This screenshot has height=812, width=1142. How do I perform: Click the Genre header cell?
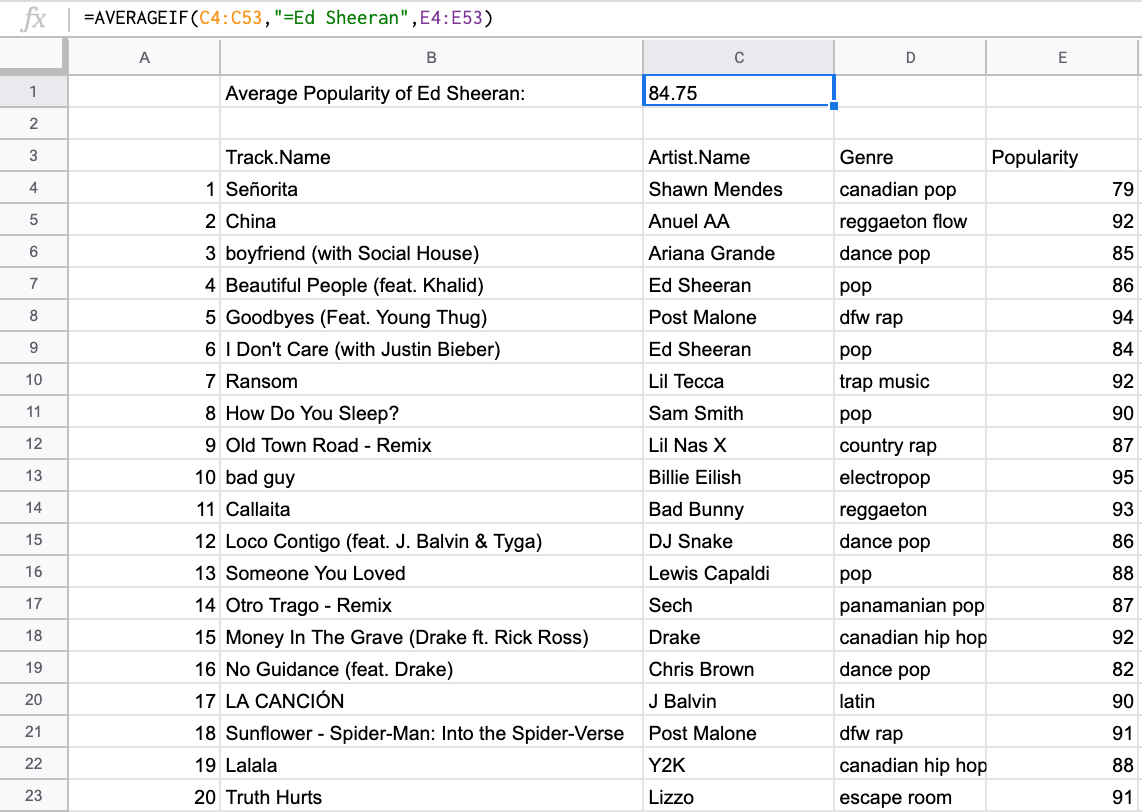coord(910,156)
